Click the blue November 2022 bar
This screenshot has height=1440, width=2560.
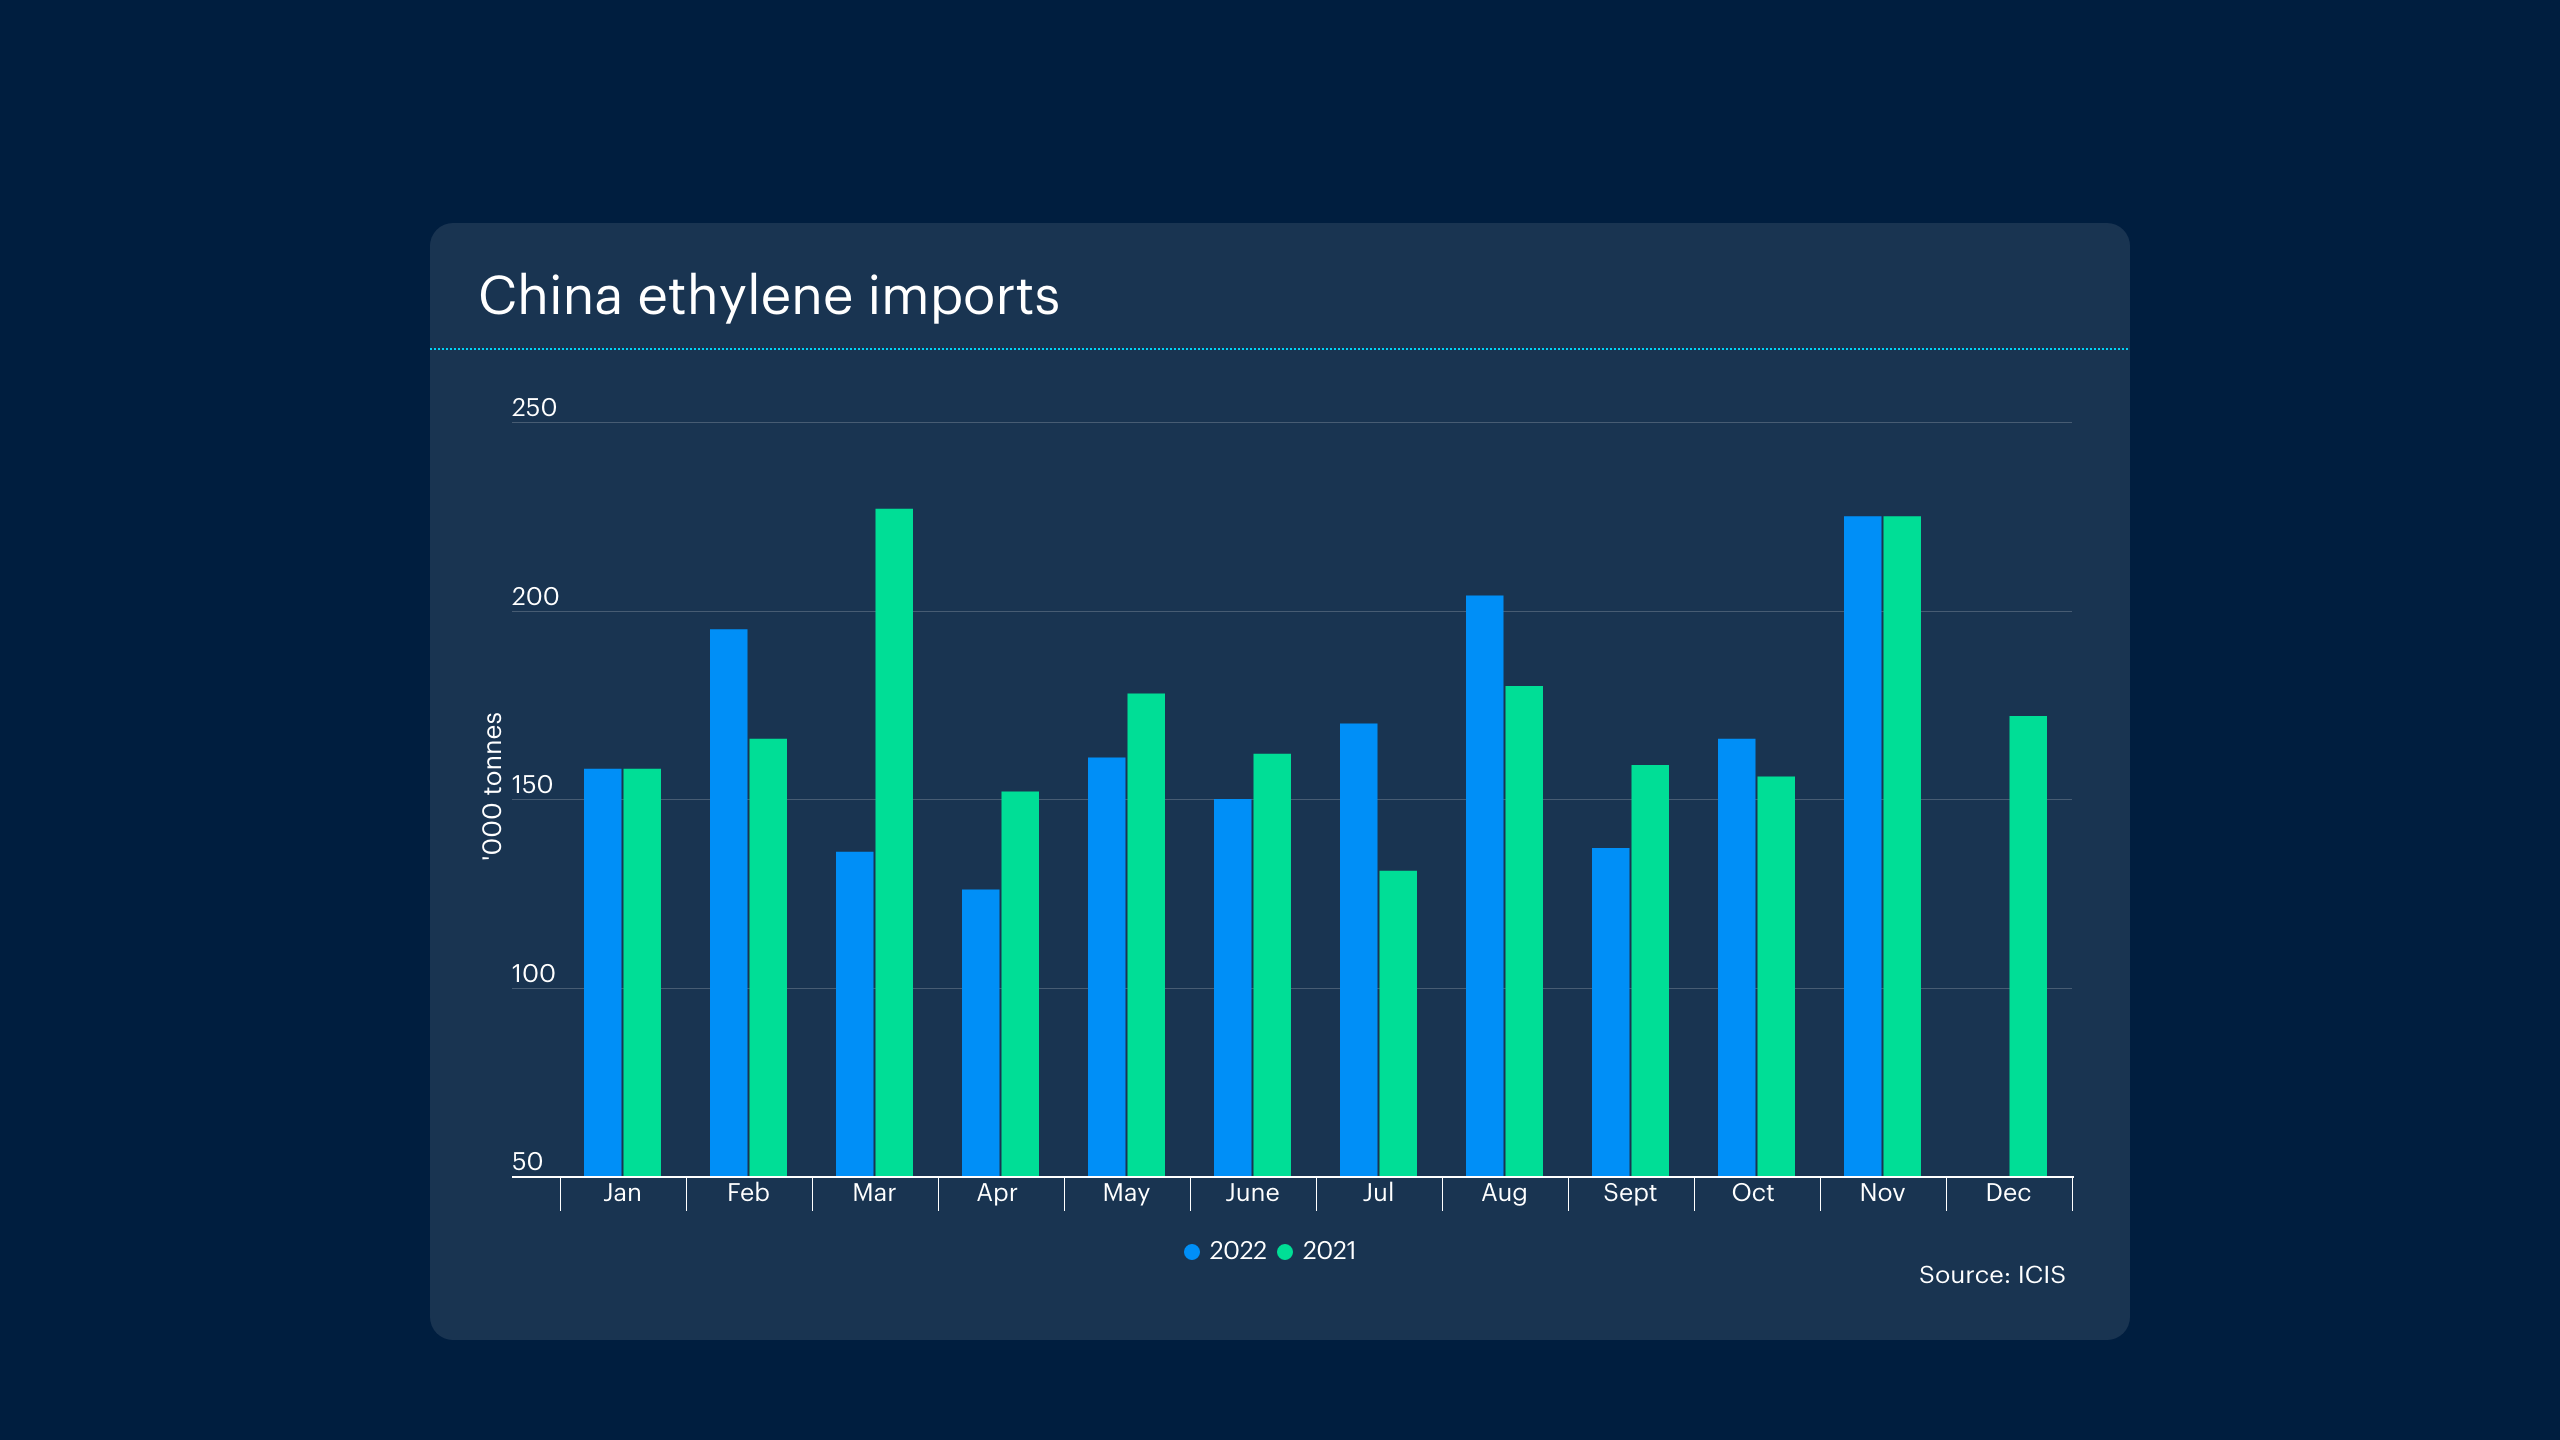coord(1862,846)
